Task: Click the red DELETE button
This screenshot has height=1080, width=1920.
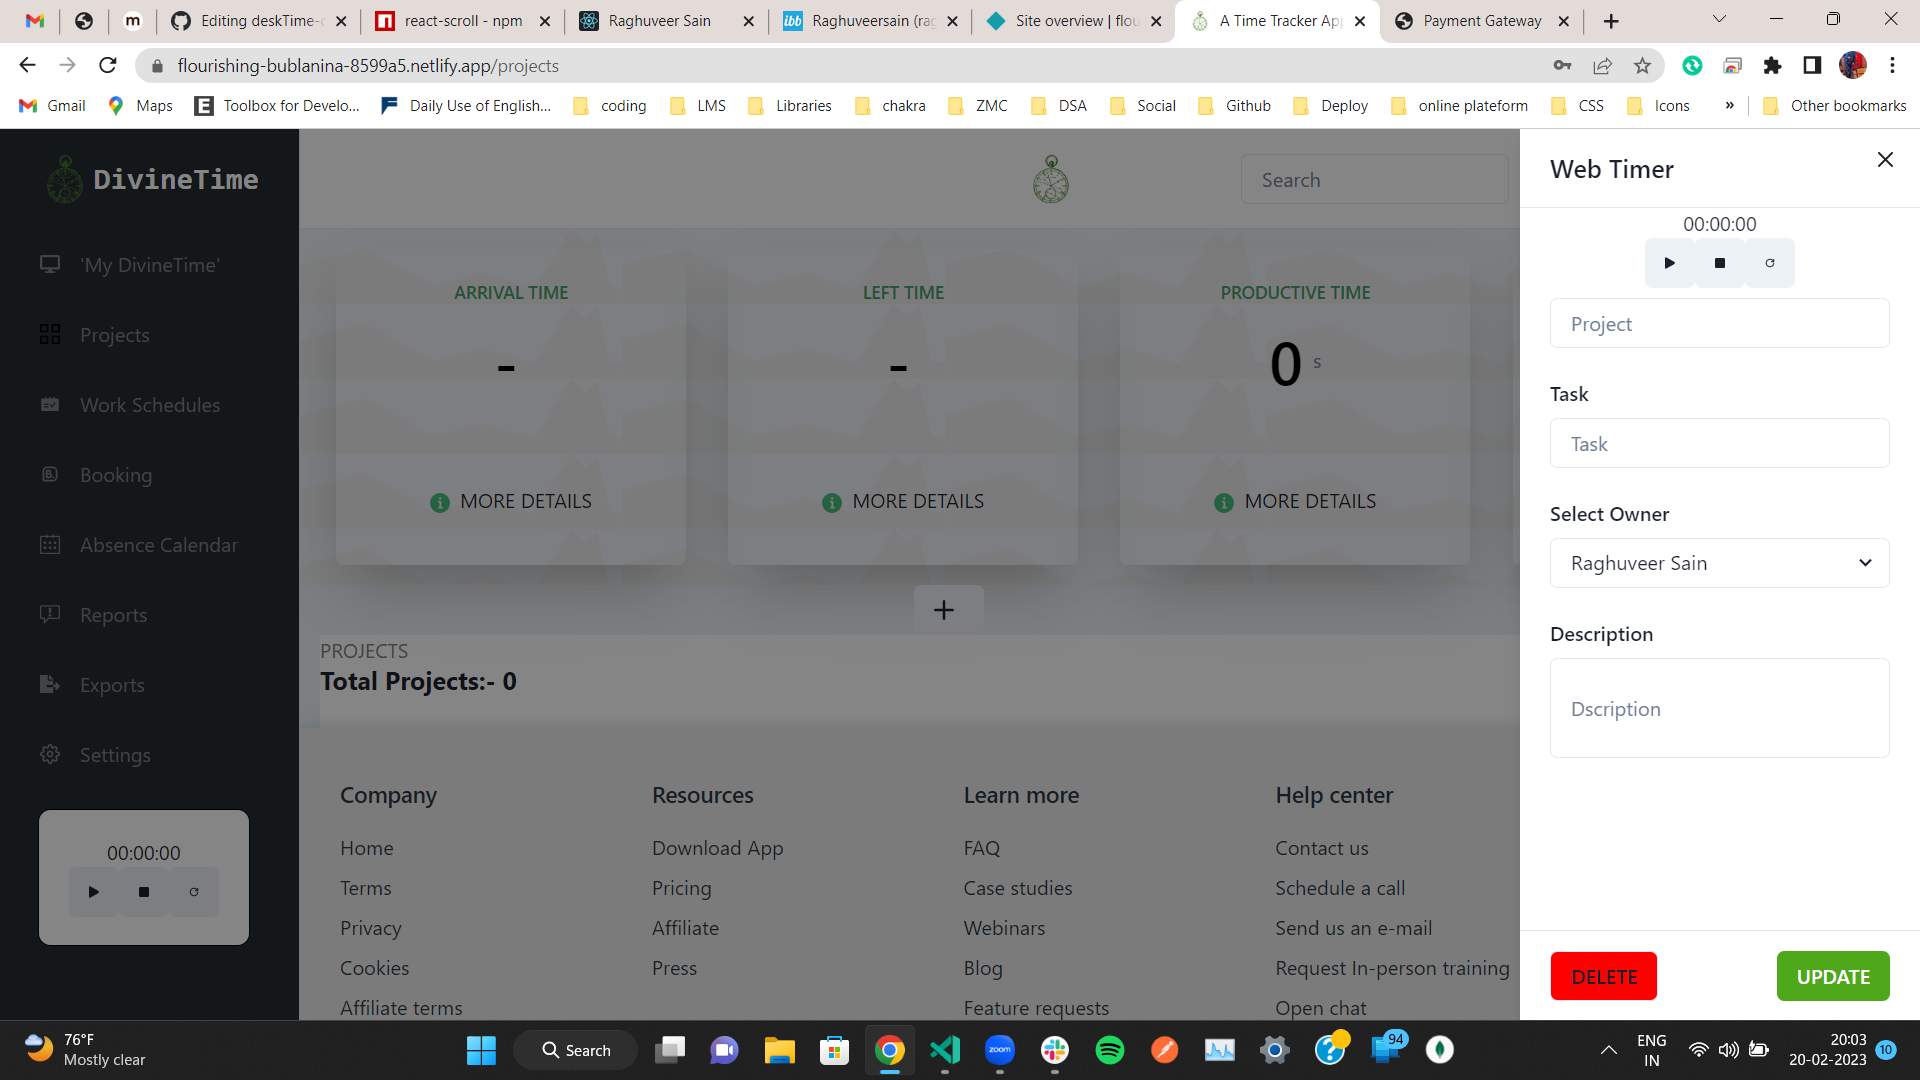Action: pos(1604,976)
